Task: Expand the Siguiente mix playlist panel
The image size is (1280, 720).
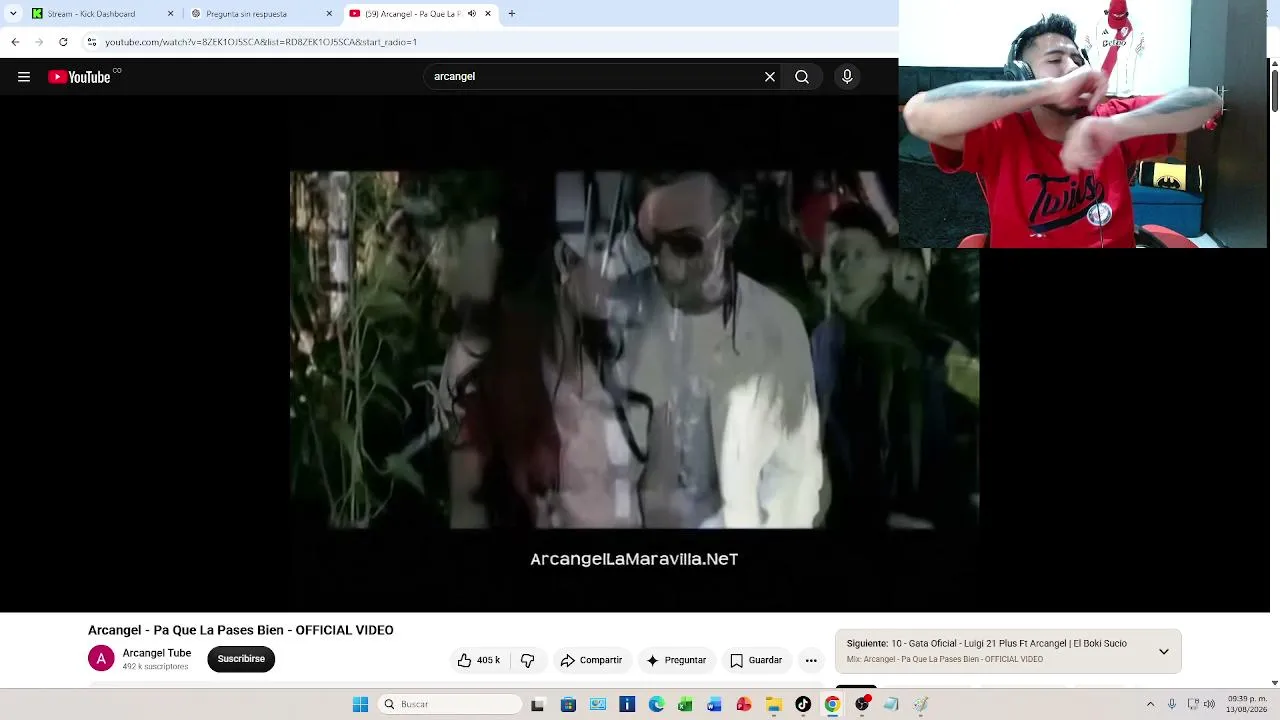Action: [x=1164, y=651]
